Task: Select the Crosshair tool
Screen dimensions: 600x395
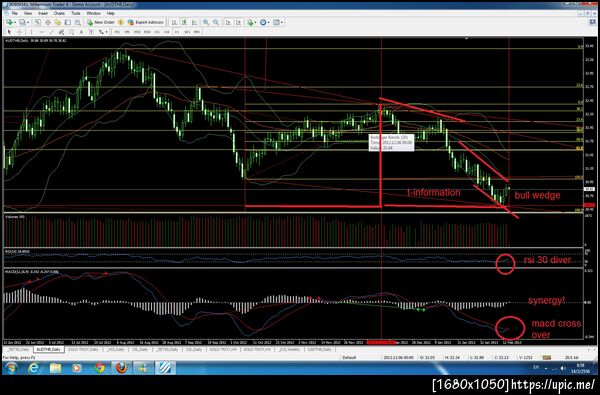Action: 19,32
